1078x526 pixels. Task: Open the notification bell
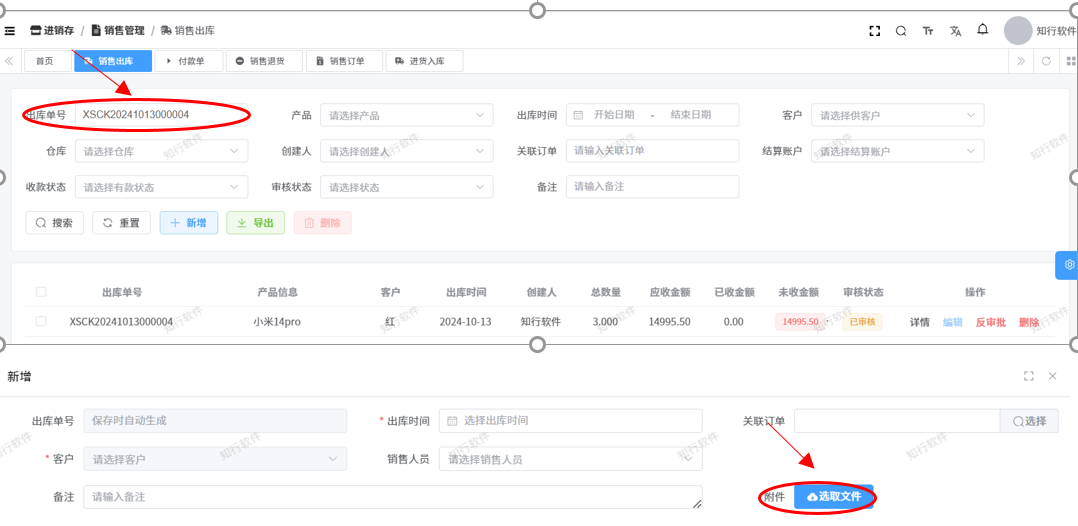pos(983,30)
